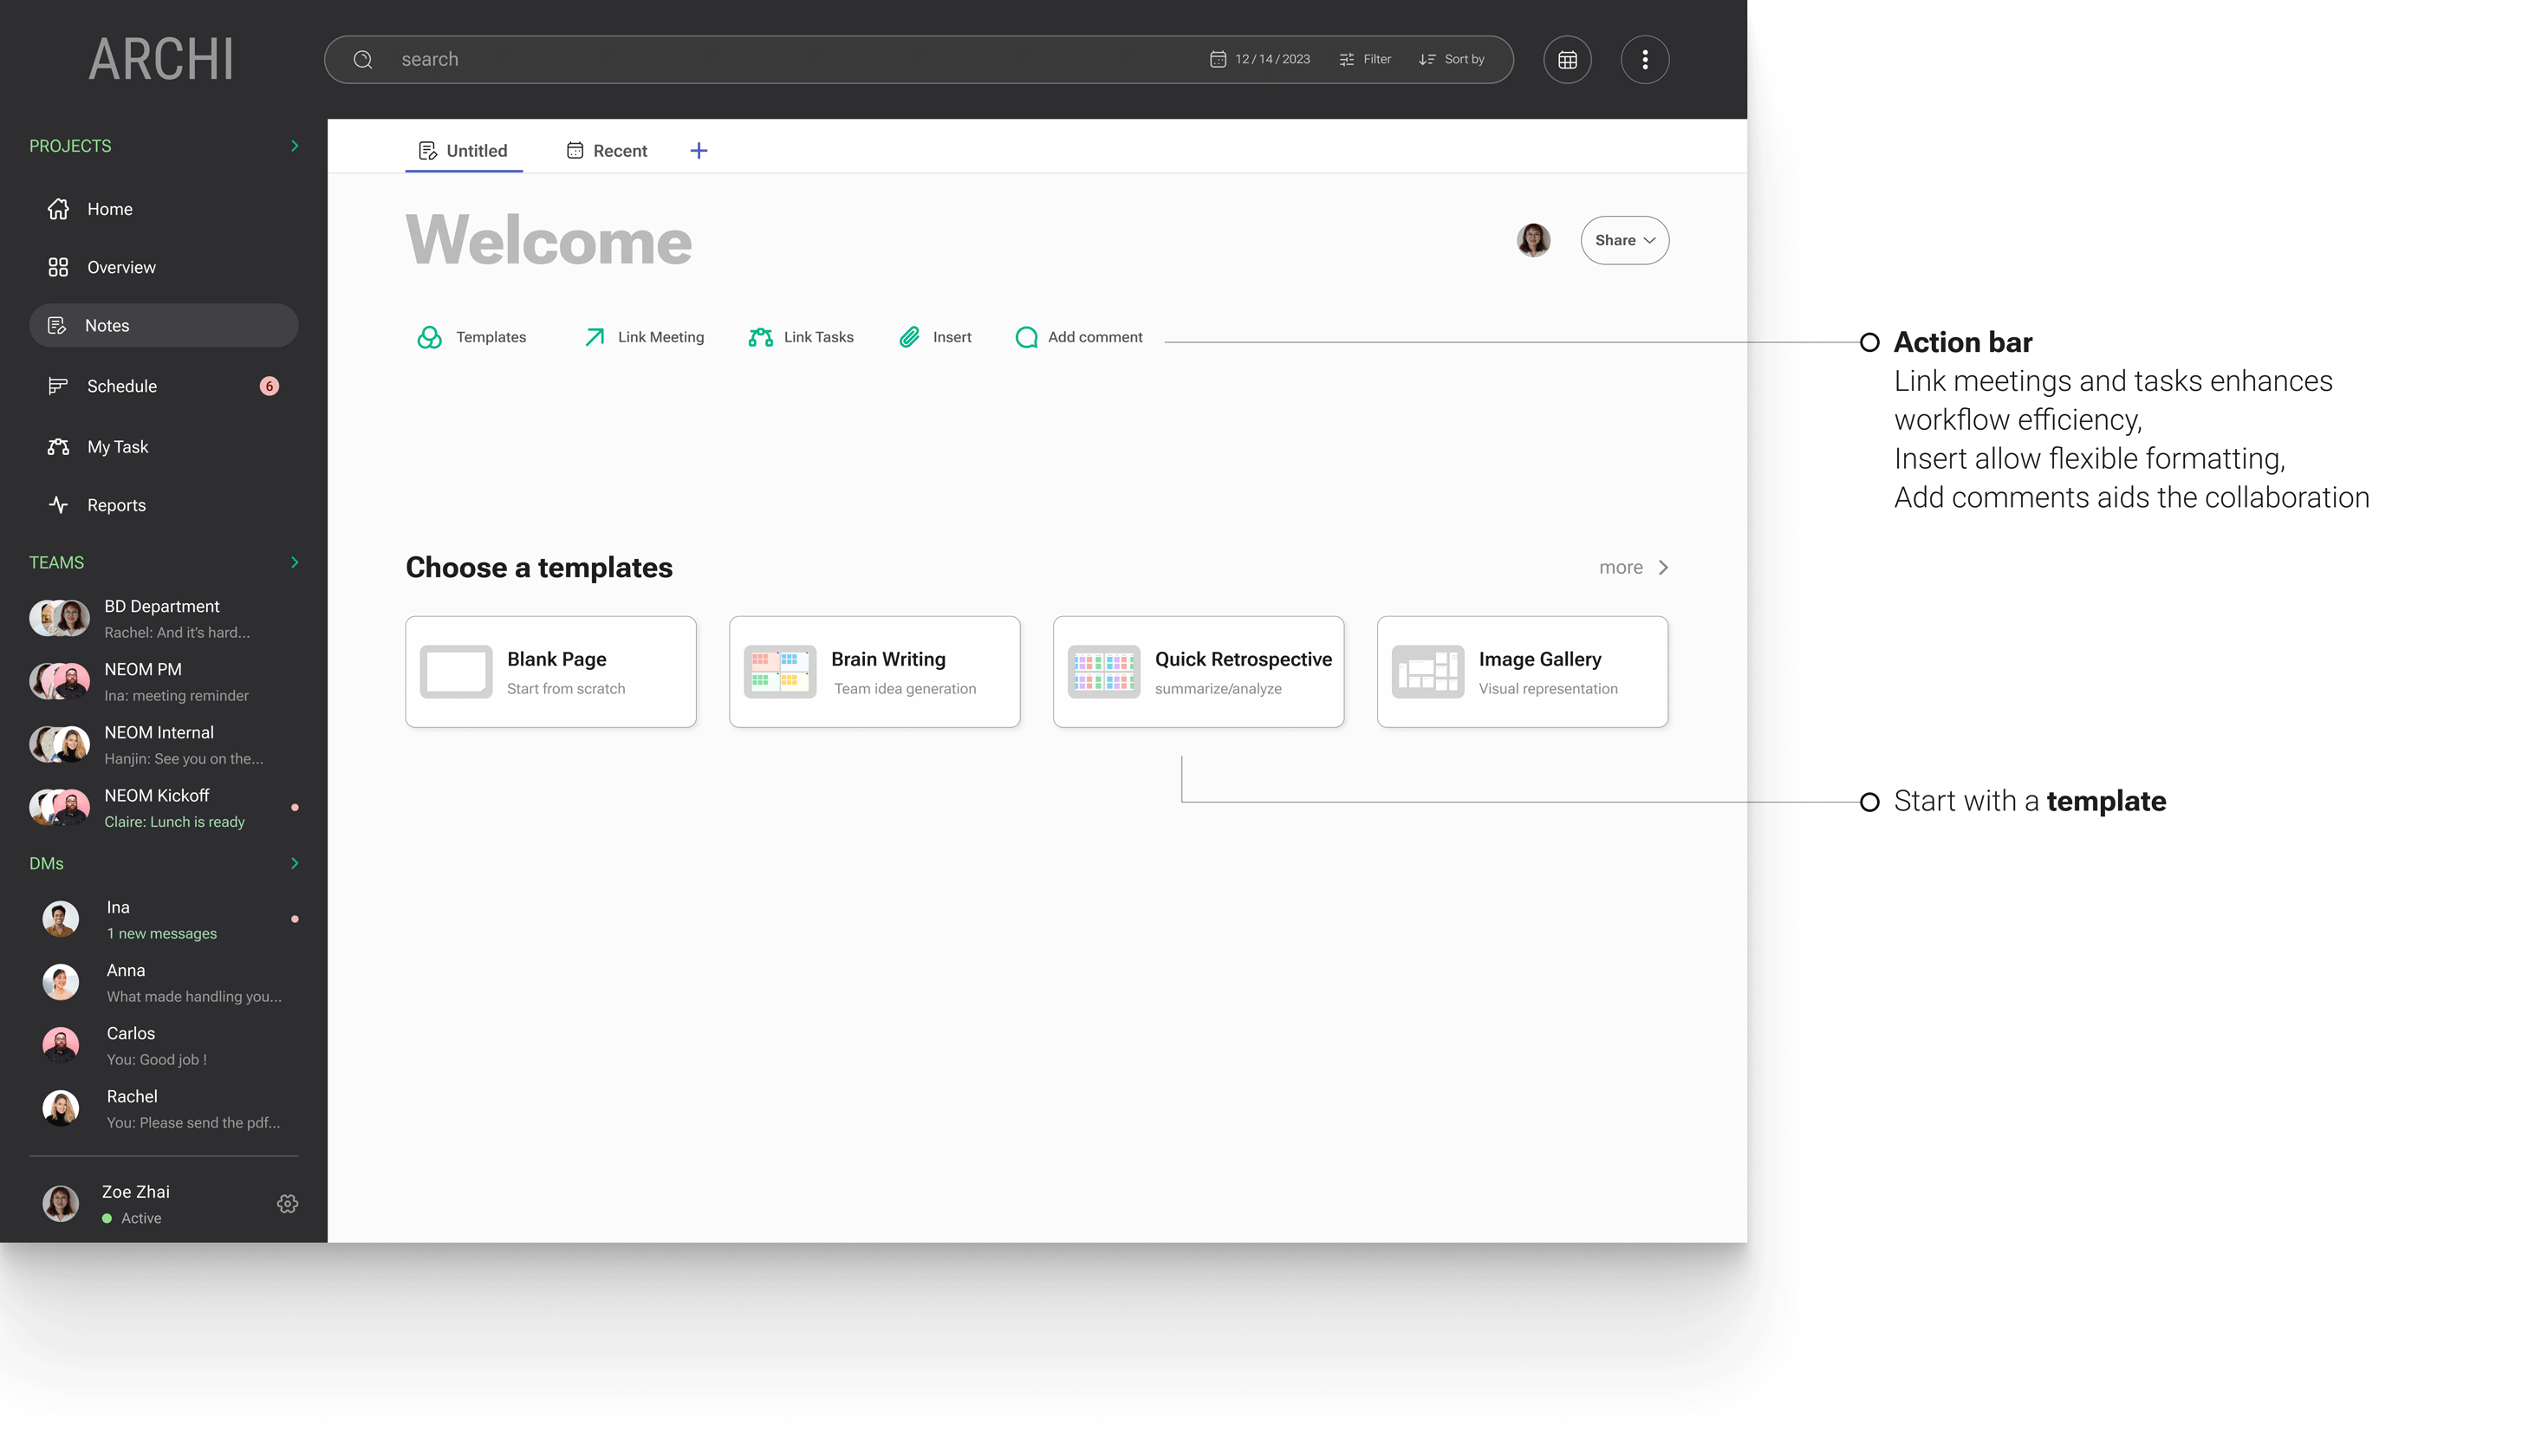Image resolution: width=2548 pixels, height=1456 pixels.
Task: Click the Insert attachment icon
Action: (x=910, y=337)
